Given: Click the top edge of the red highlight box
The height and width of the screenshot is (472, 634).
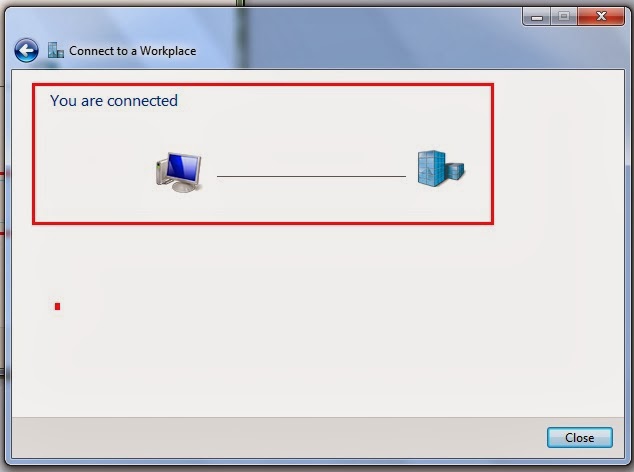Looking at the screenshot, I should [263, 85].
